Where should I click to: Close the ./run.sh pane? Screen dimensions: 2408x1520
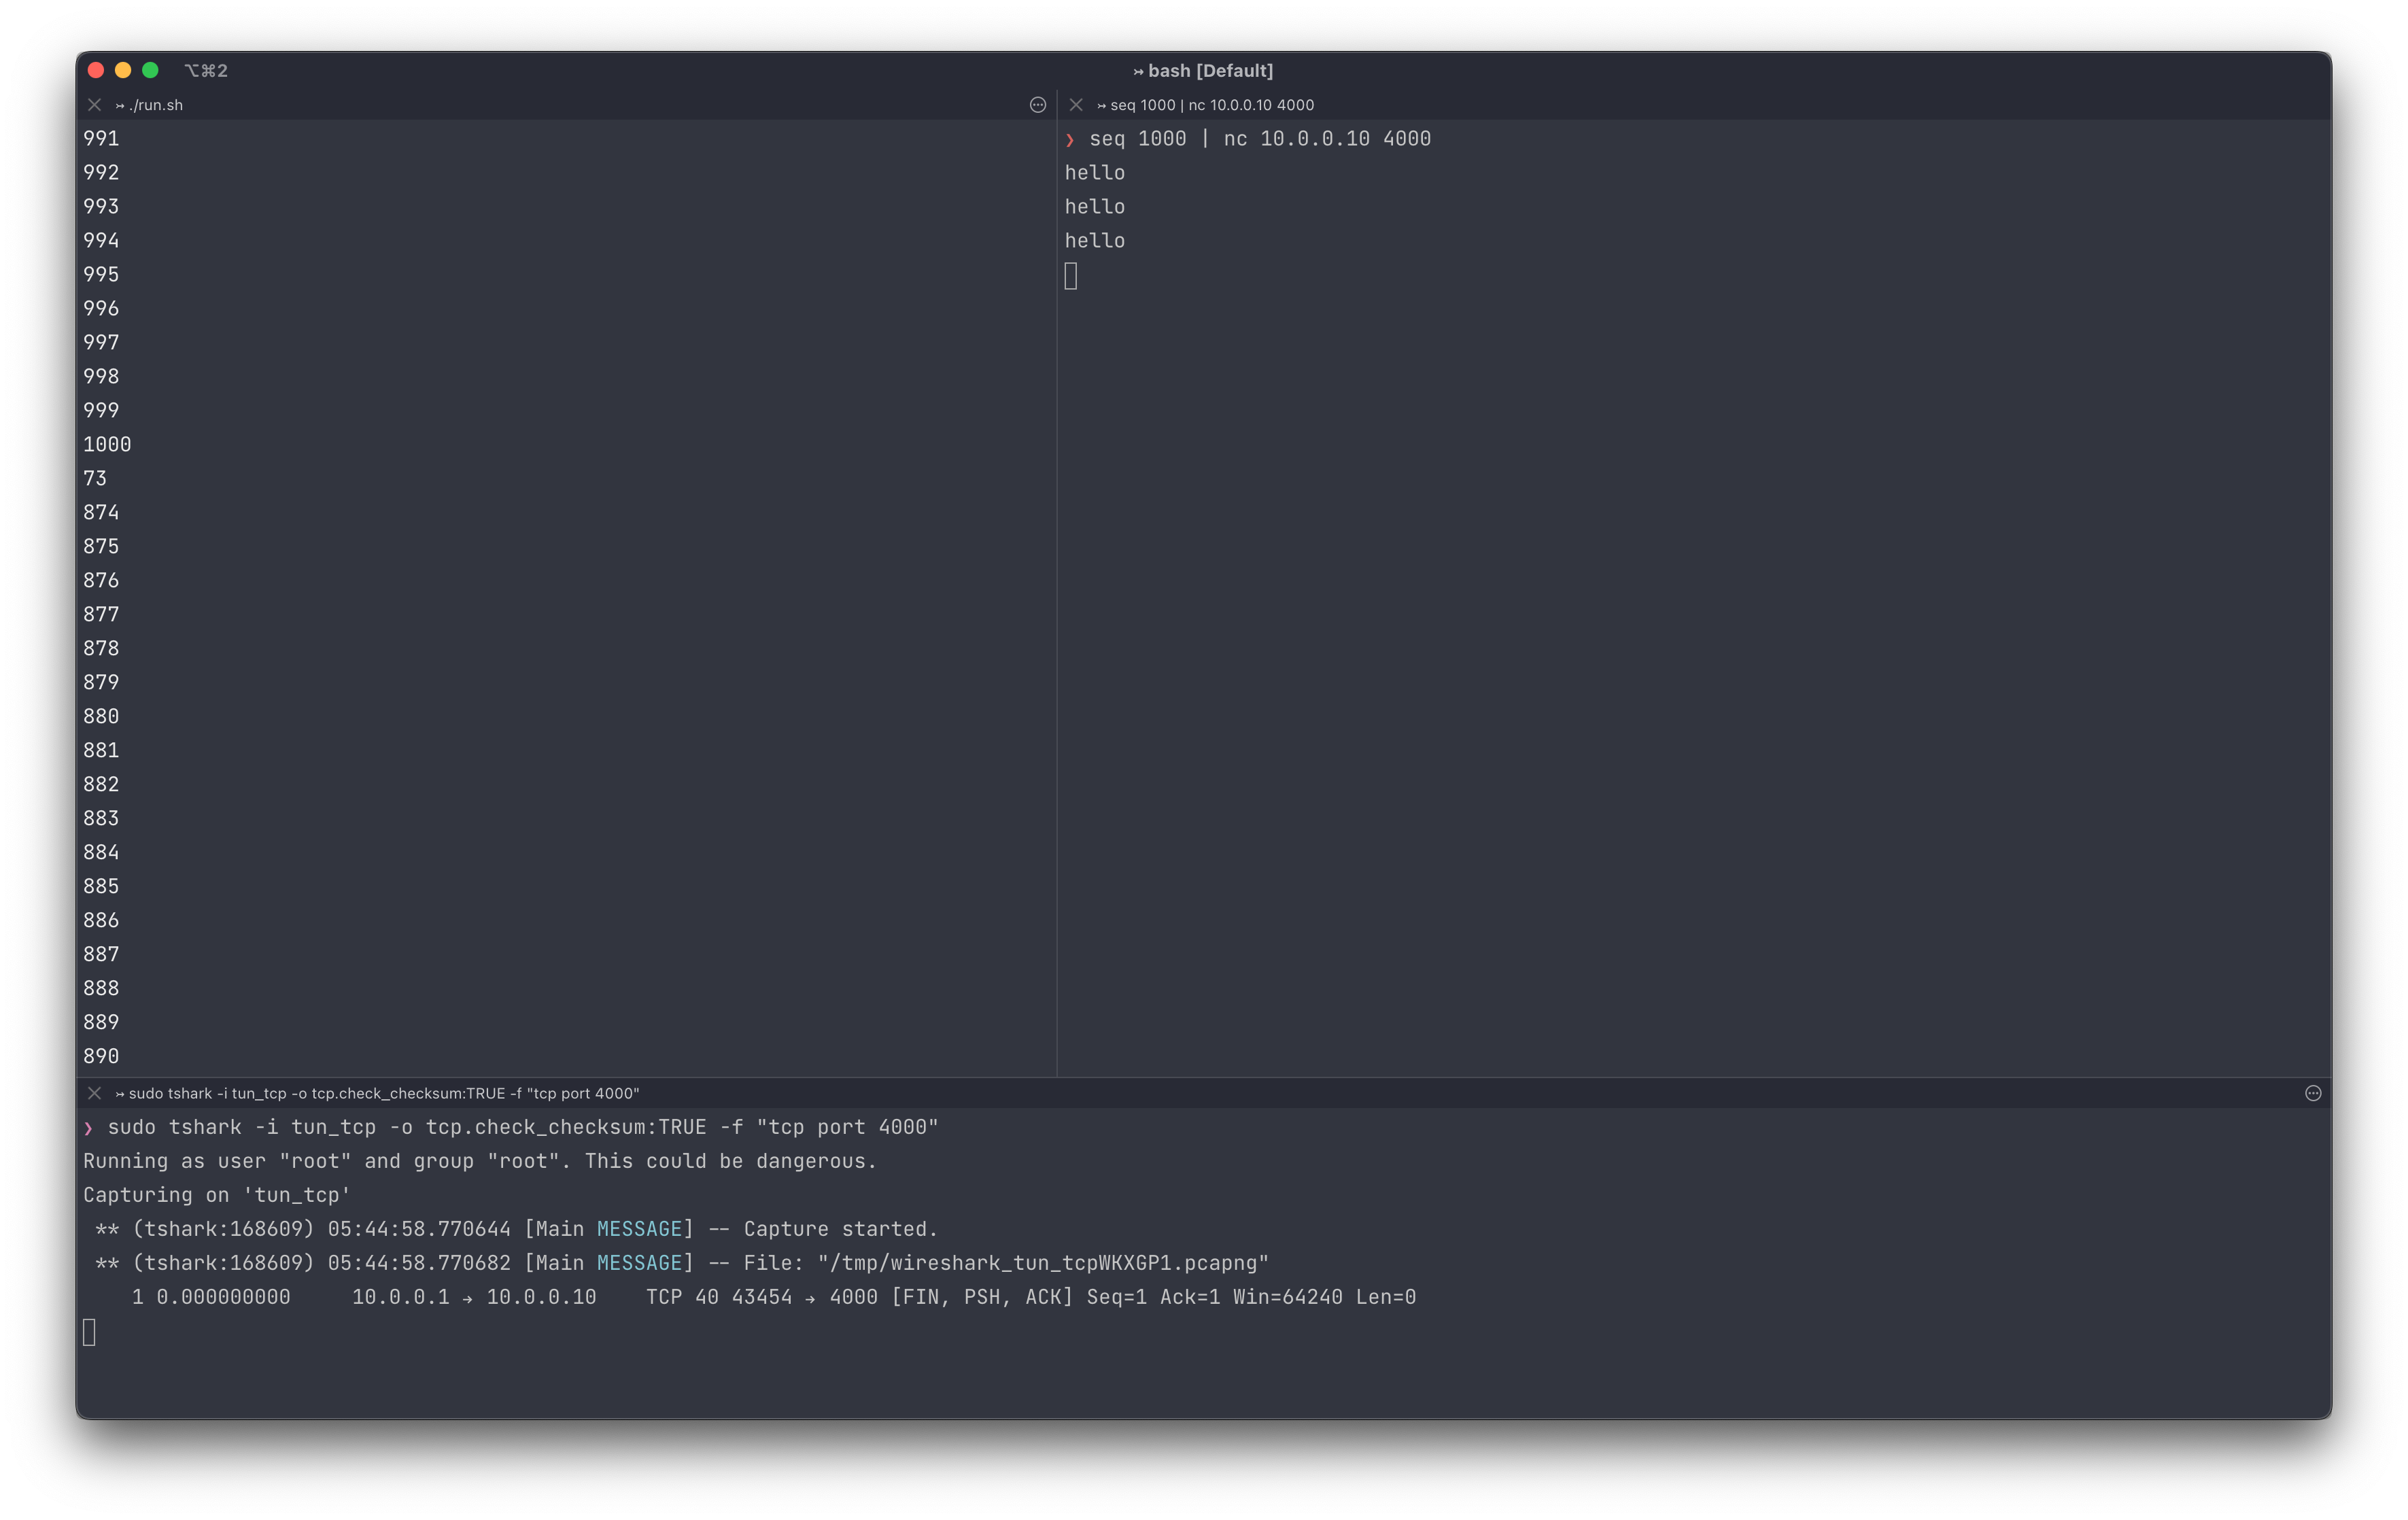point(95,105)
